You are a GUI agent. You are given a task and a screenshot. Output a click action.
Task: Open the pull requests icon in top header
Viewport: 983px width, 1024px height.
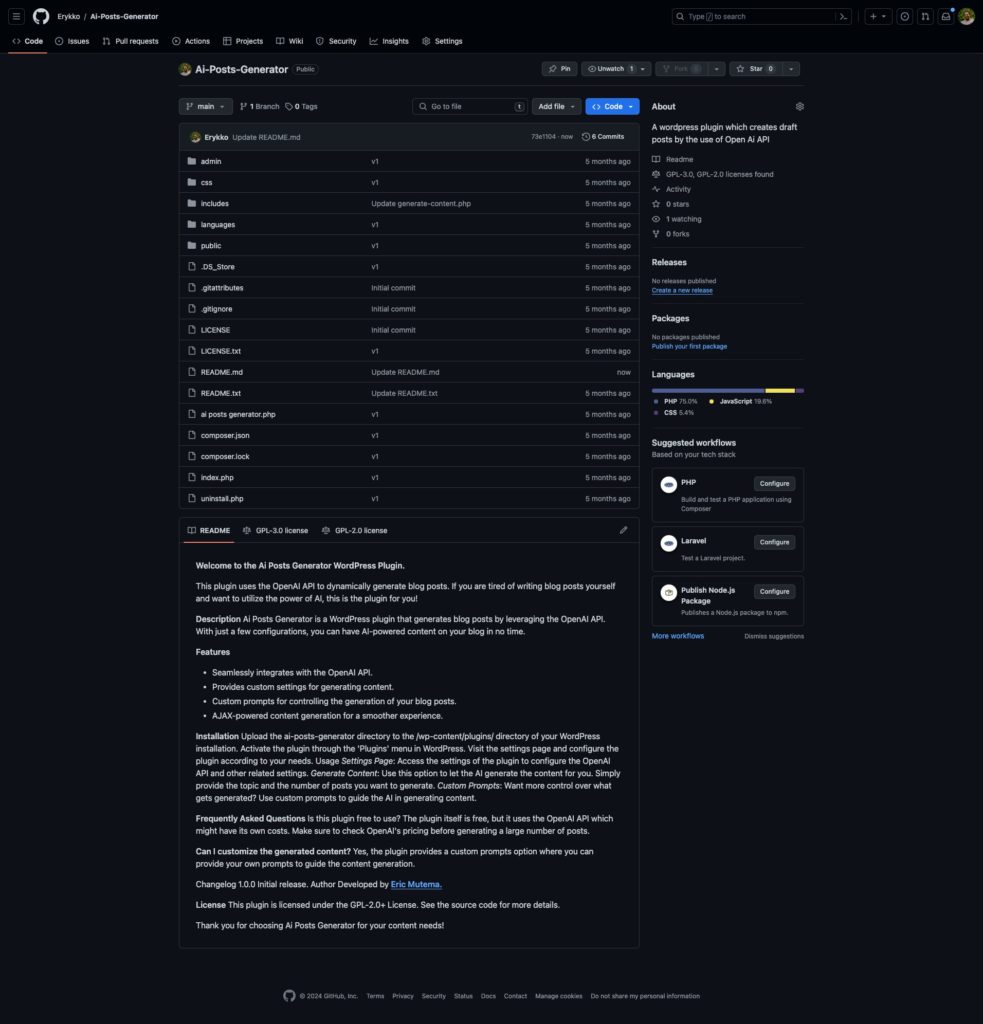coord(925,16)
